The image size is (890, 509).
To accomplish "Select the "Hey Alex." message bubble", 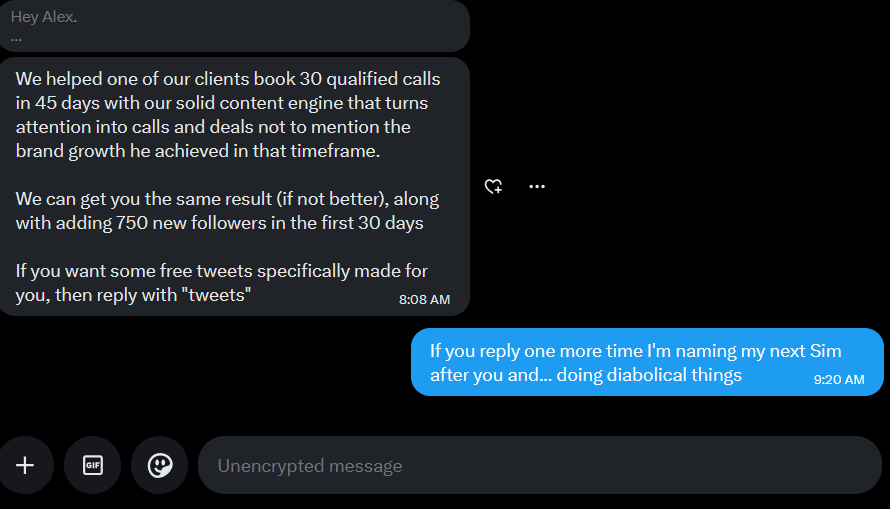I will pos(234,26).
